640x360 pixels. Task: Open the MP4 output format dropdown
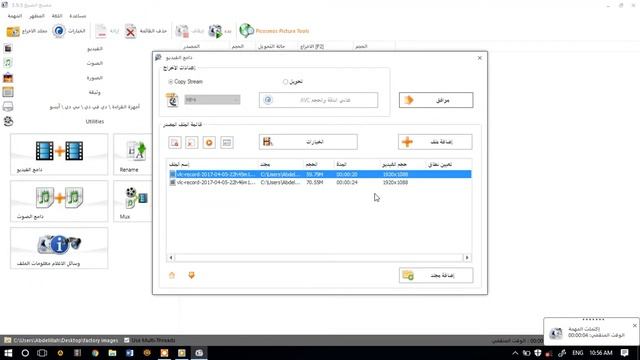coord(212,100)
